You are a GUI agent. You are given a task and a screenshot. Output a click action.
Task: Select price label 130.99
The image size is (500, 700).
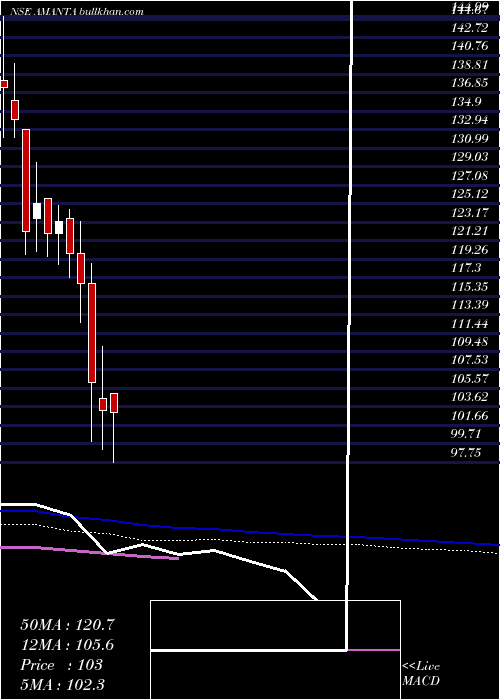pyautogui.click(x=470, y=139)
